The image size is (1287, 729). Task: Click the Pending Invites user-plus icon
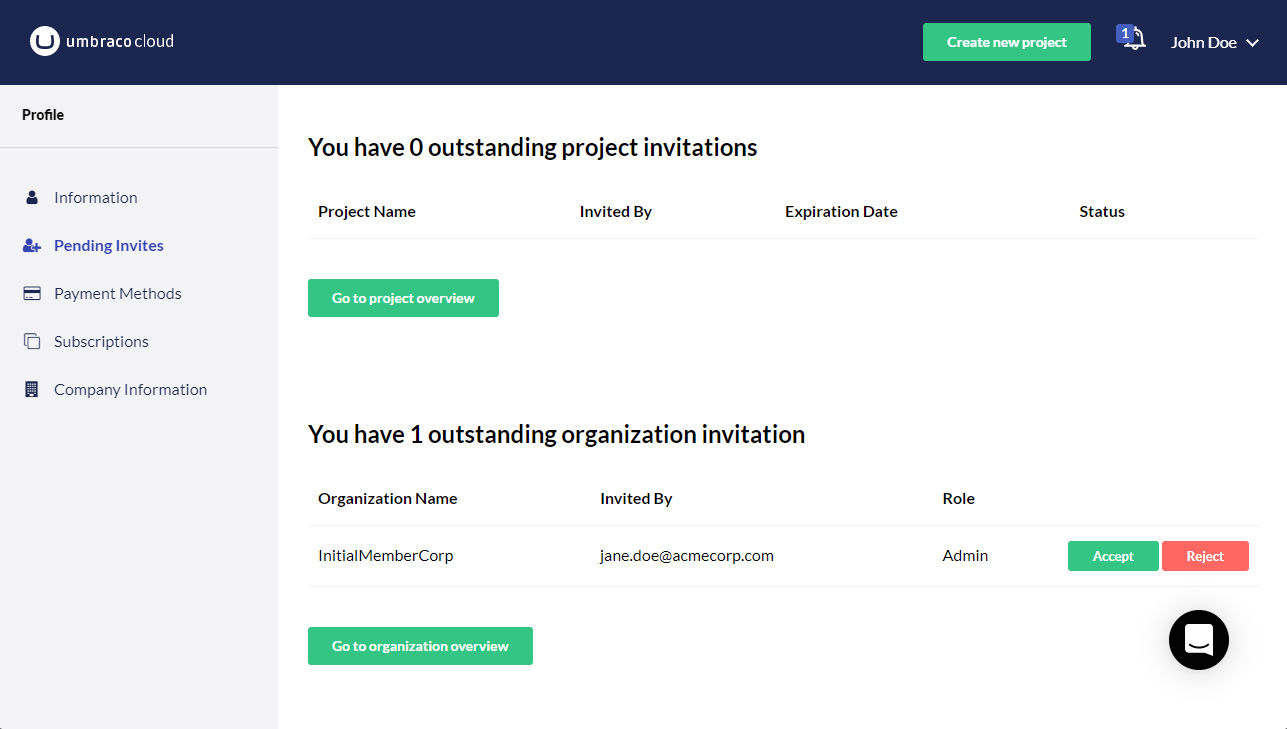coord(31,245)
